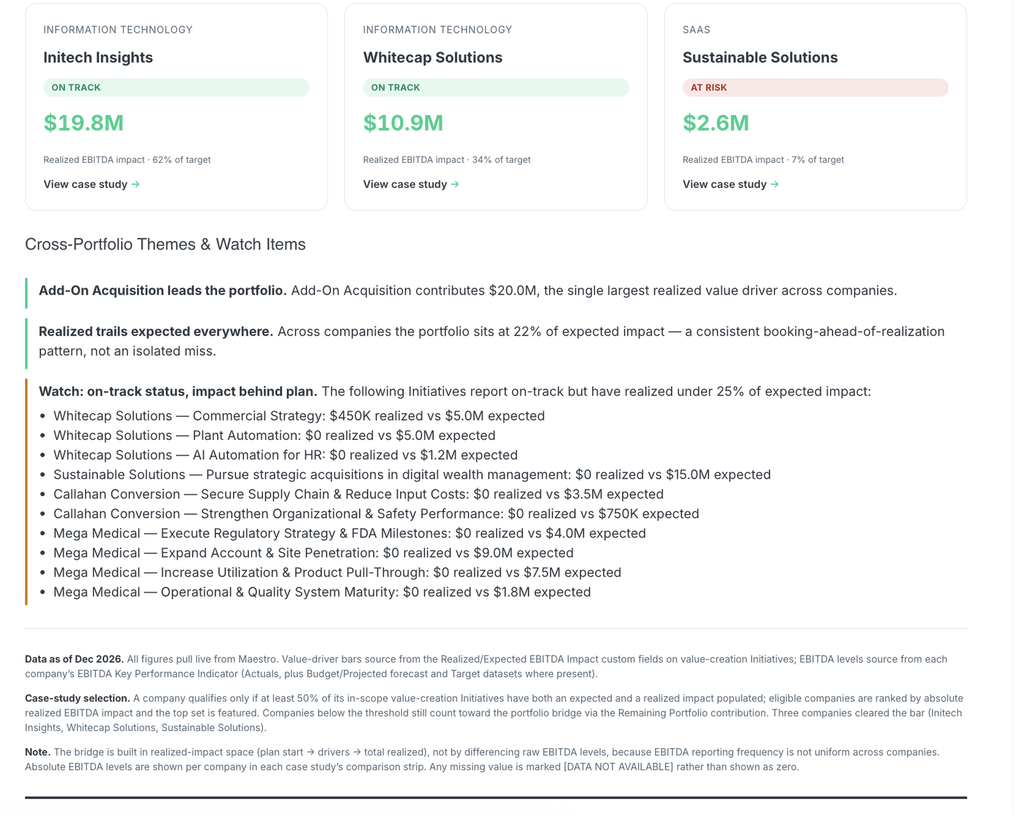Open Initech Insights case study link
The height and width of the screenshot is (815, 1024).
coord(91,184)
